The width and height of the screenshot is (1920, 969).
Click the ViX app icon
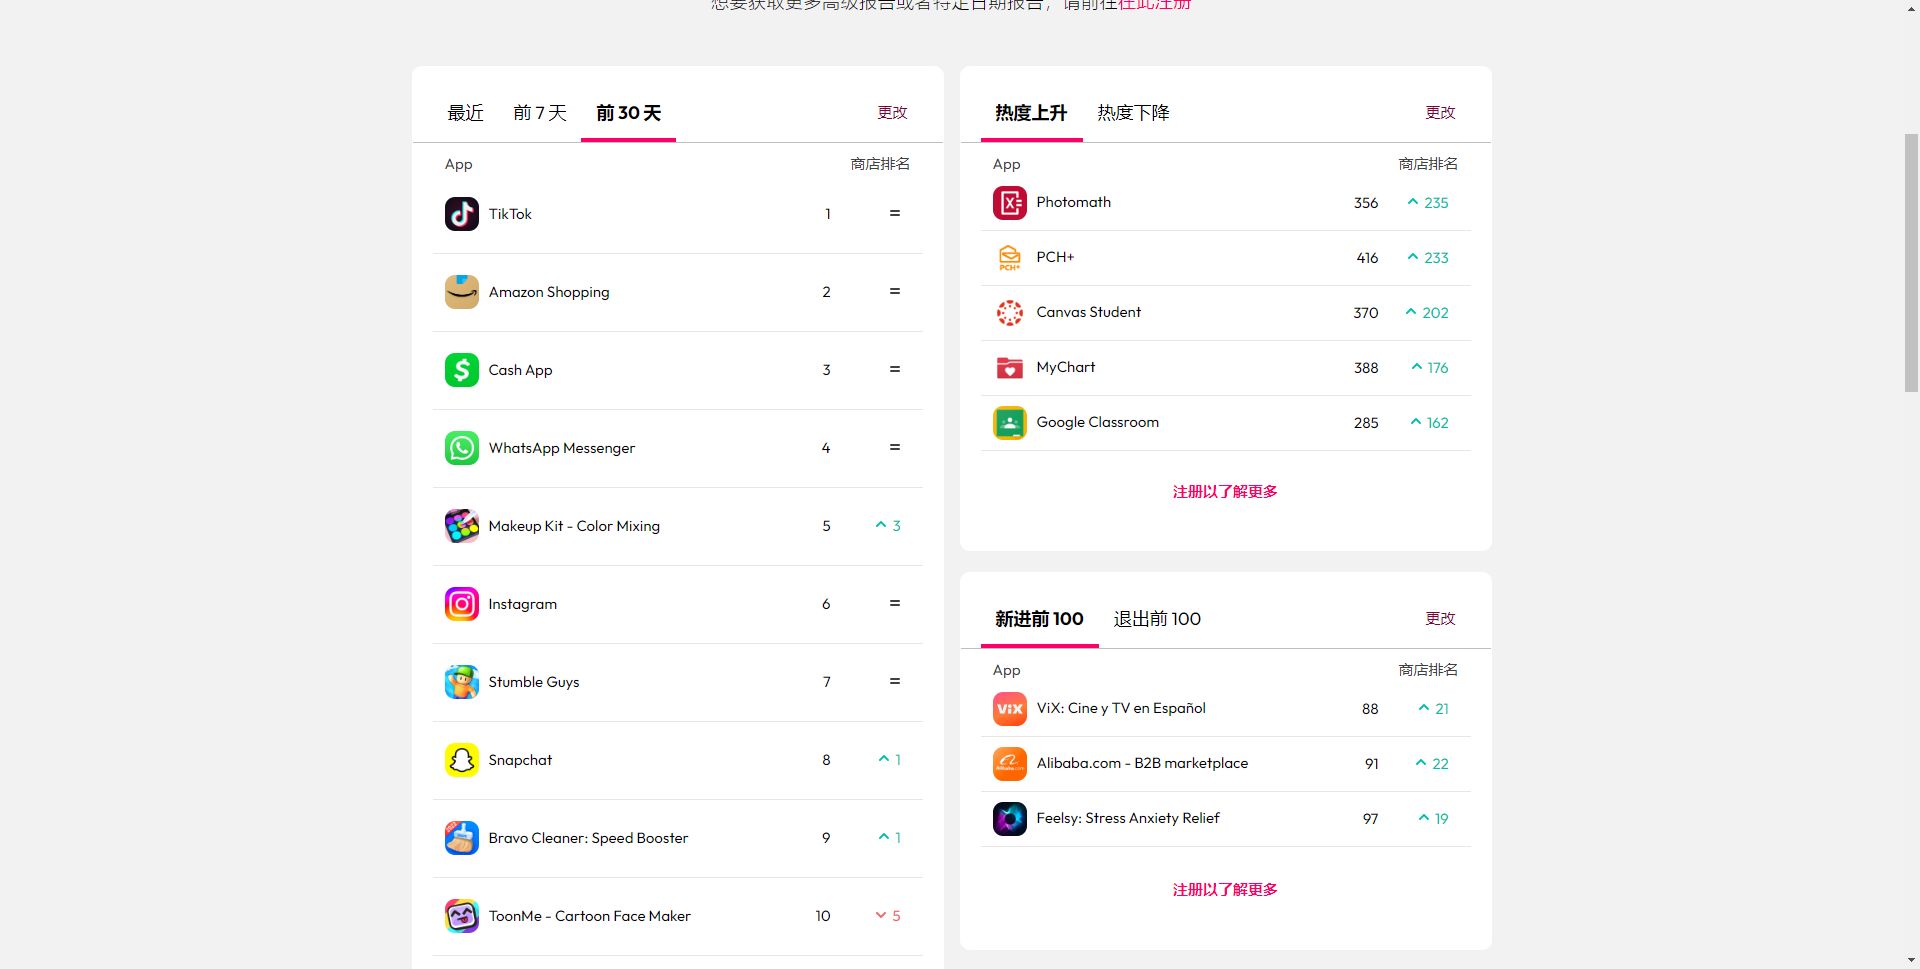[1009, 709]
